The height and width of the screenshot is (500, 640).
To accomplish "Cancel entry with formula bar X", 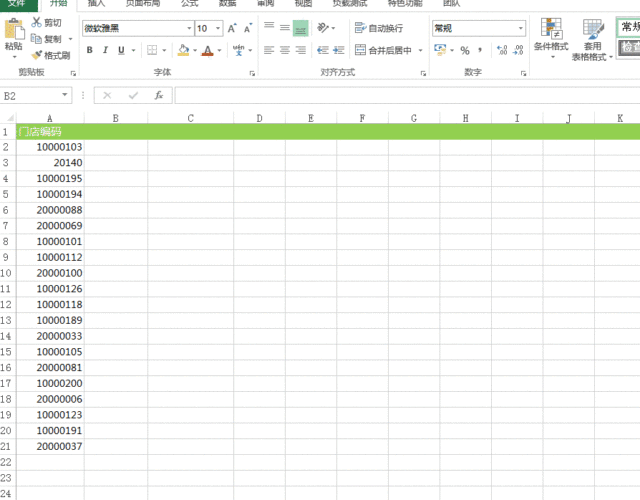I will click(107, 96).
